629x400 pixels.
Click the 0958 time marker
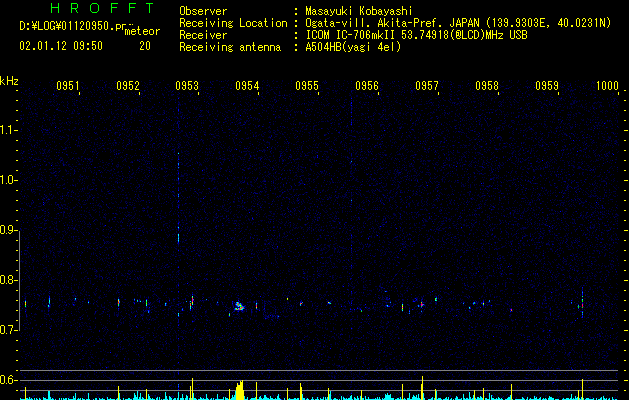pyautogui.click(x=487, y=85)
